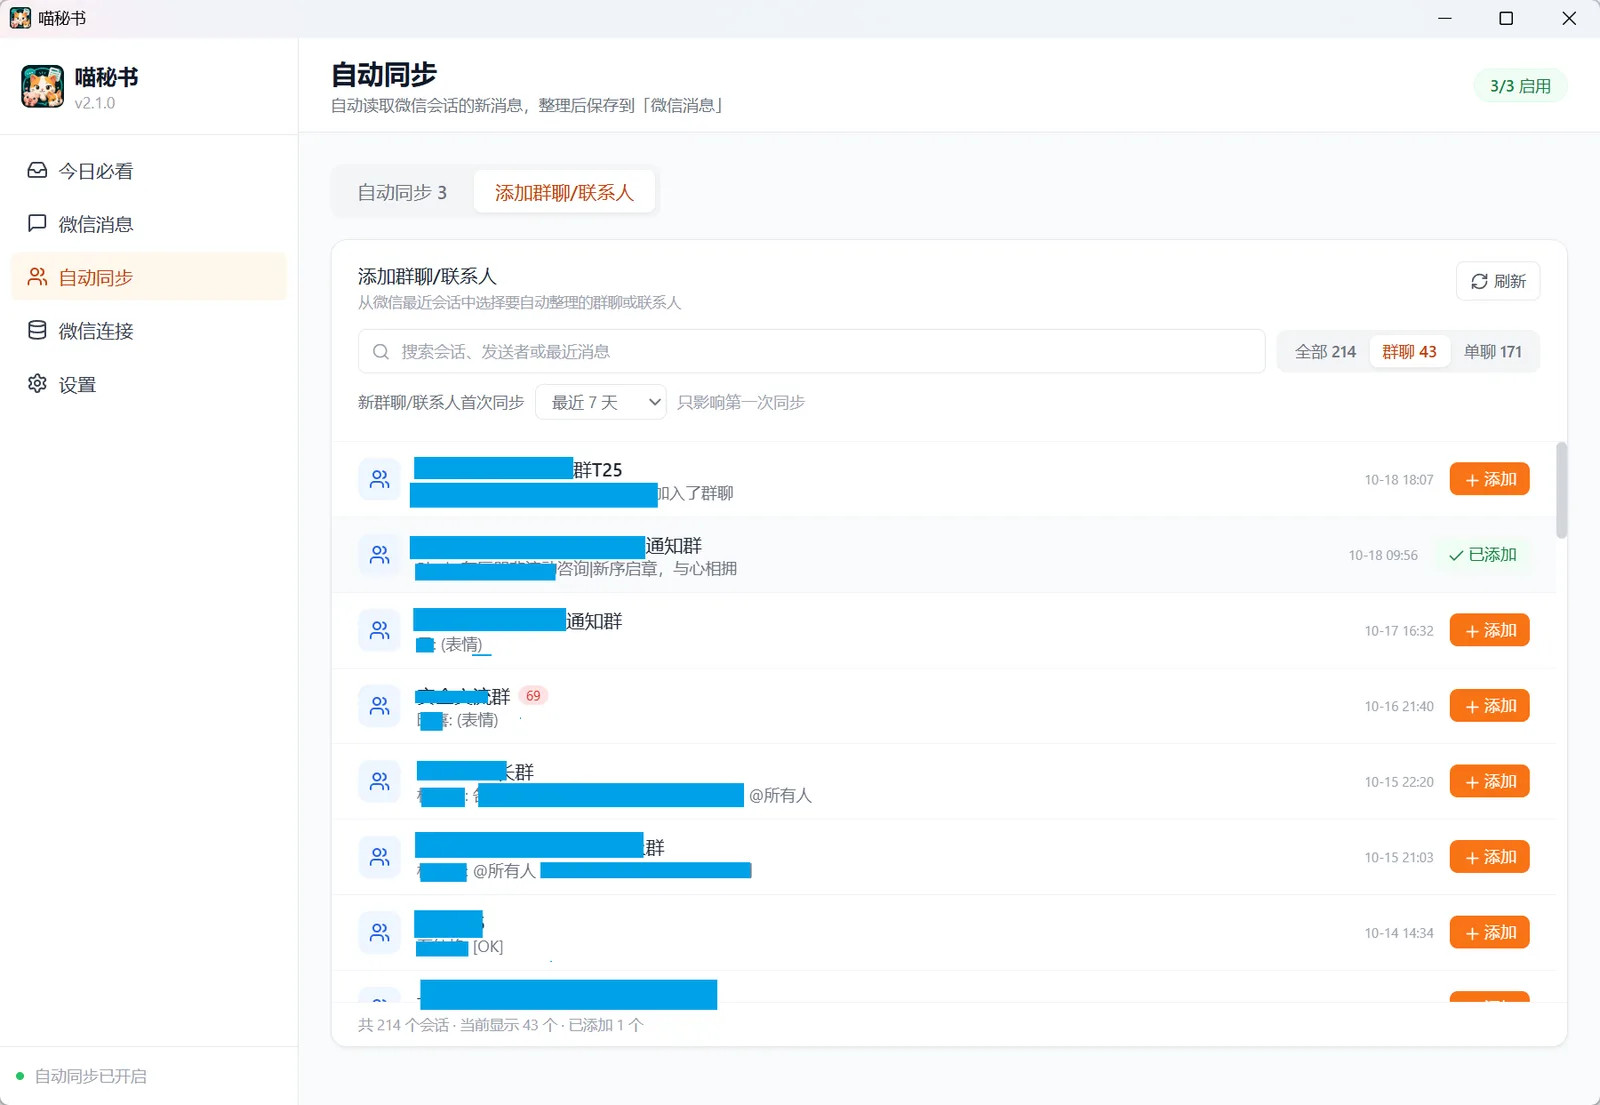Switch to the 自动同步 3 tab

[402, 192]
